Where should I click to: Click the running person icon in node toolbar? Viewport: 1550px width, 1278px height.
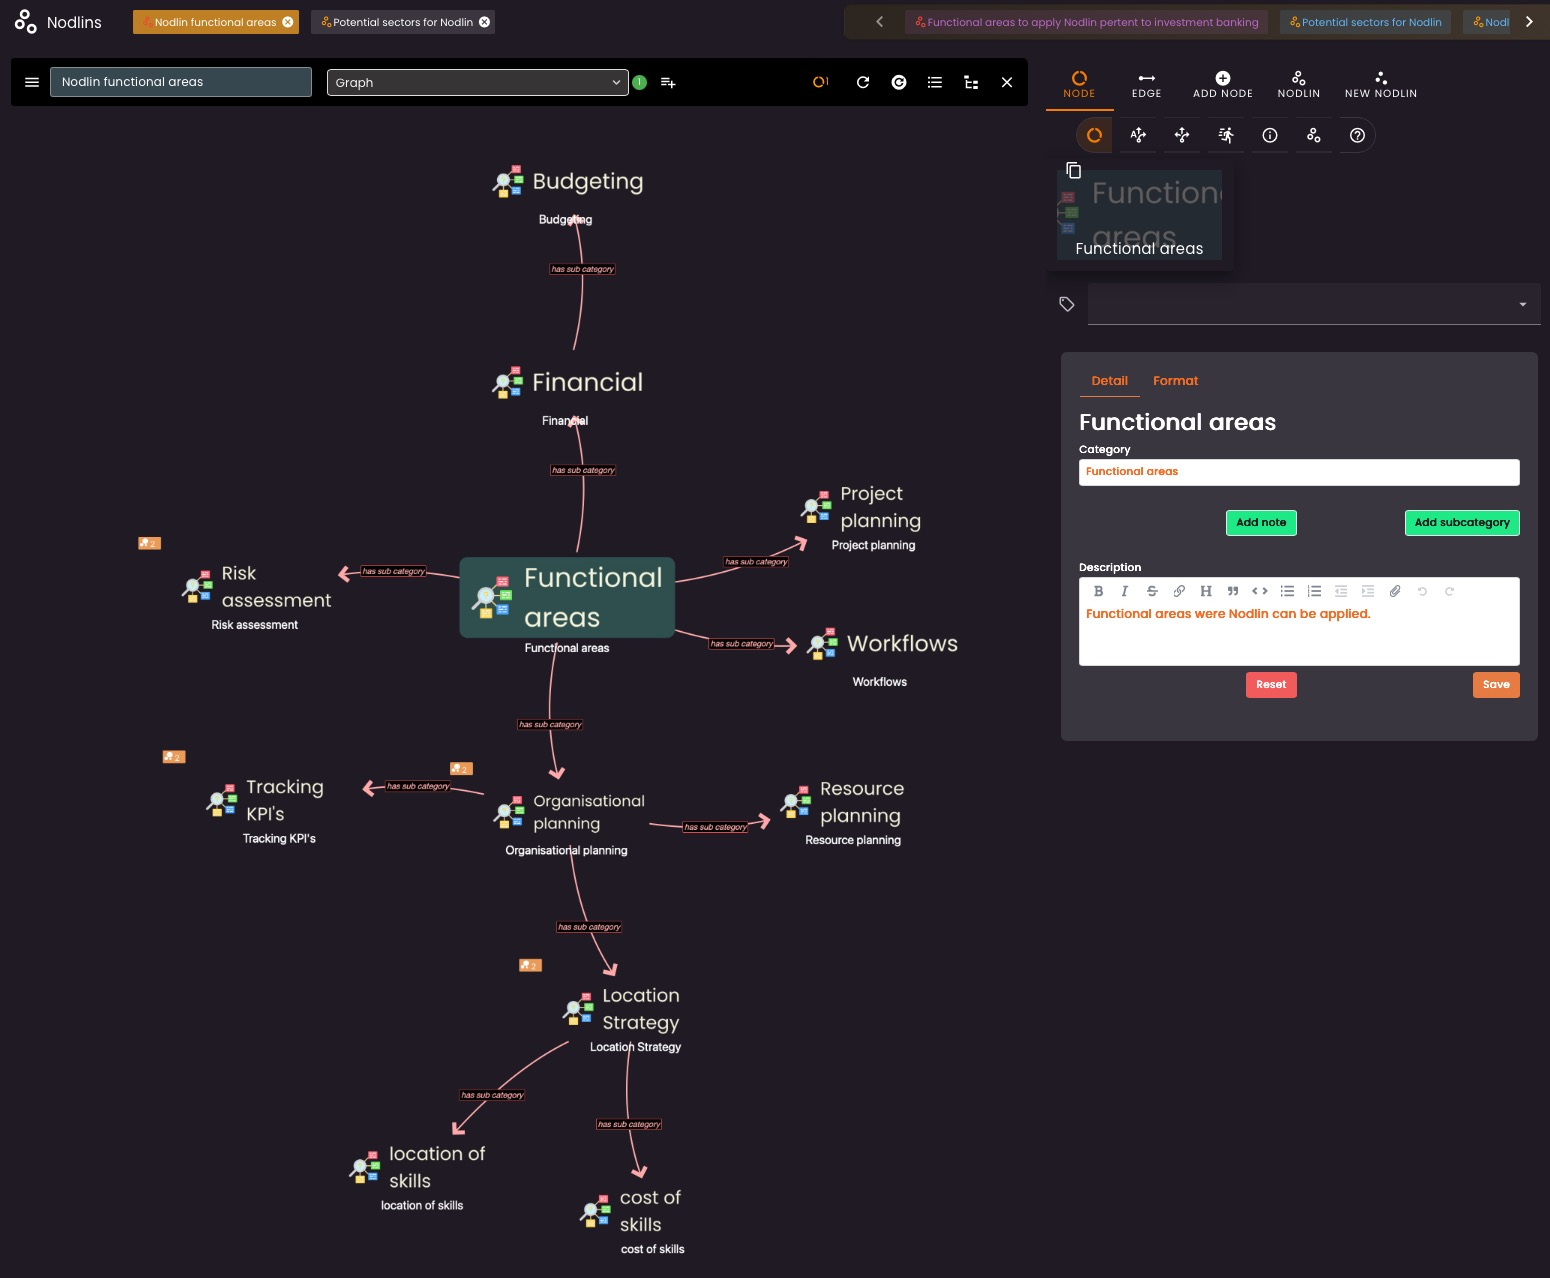click(x=1226, y=136)
